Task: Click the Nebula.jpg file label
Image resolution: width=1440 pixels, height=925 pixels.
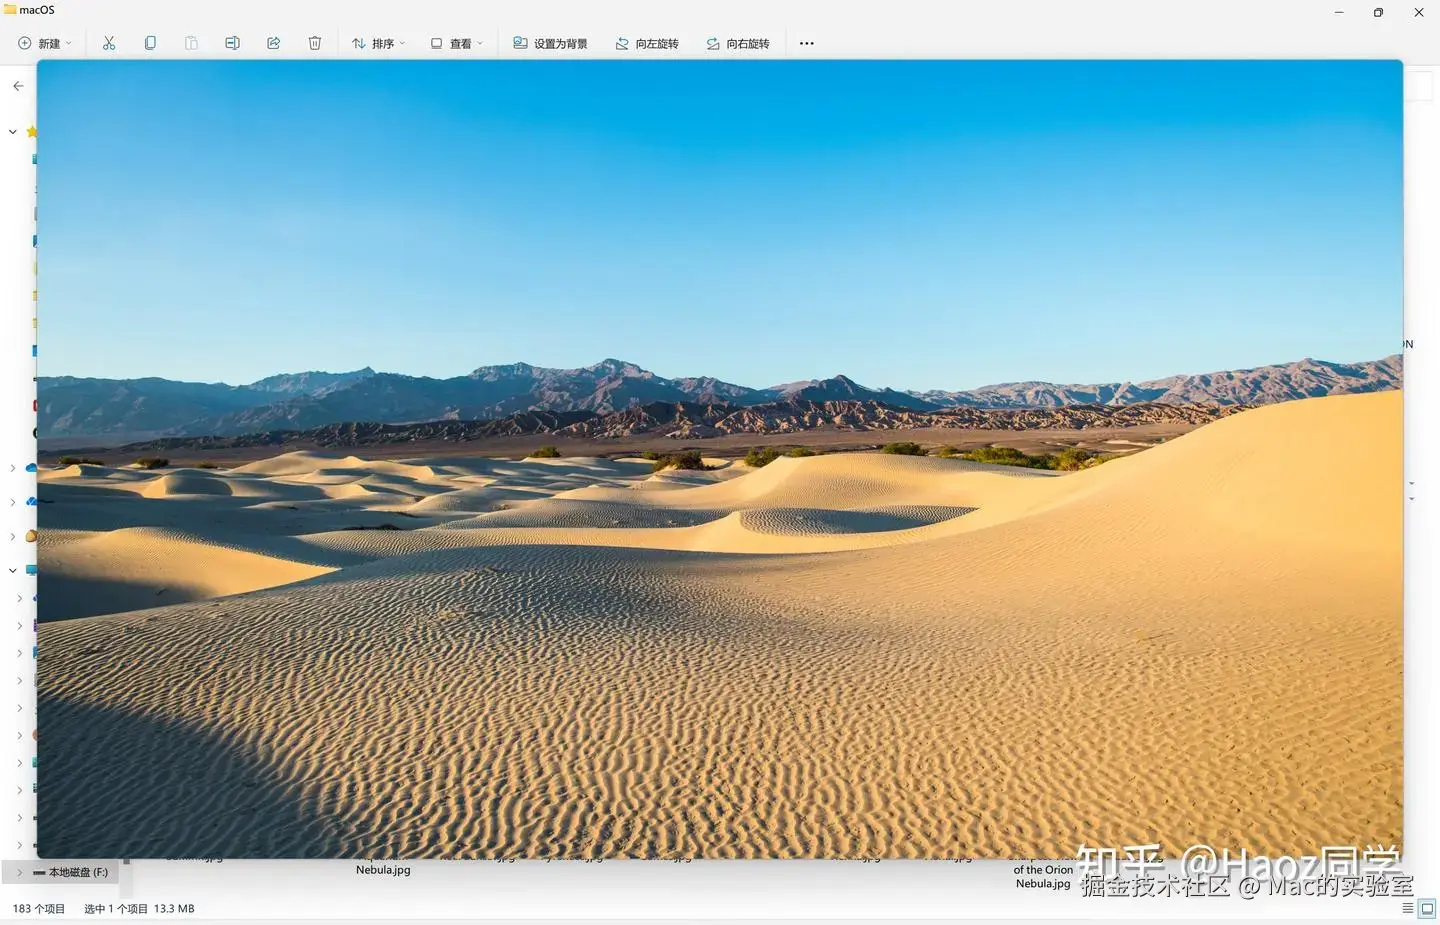Action: click(x=383, y=869)
